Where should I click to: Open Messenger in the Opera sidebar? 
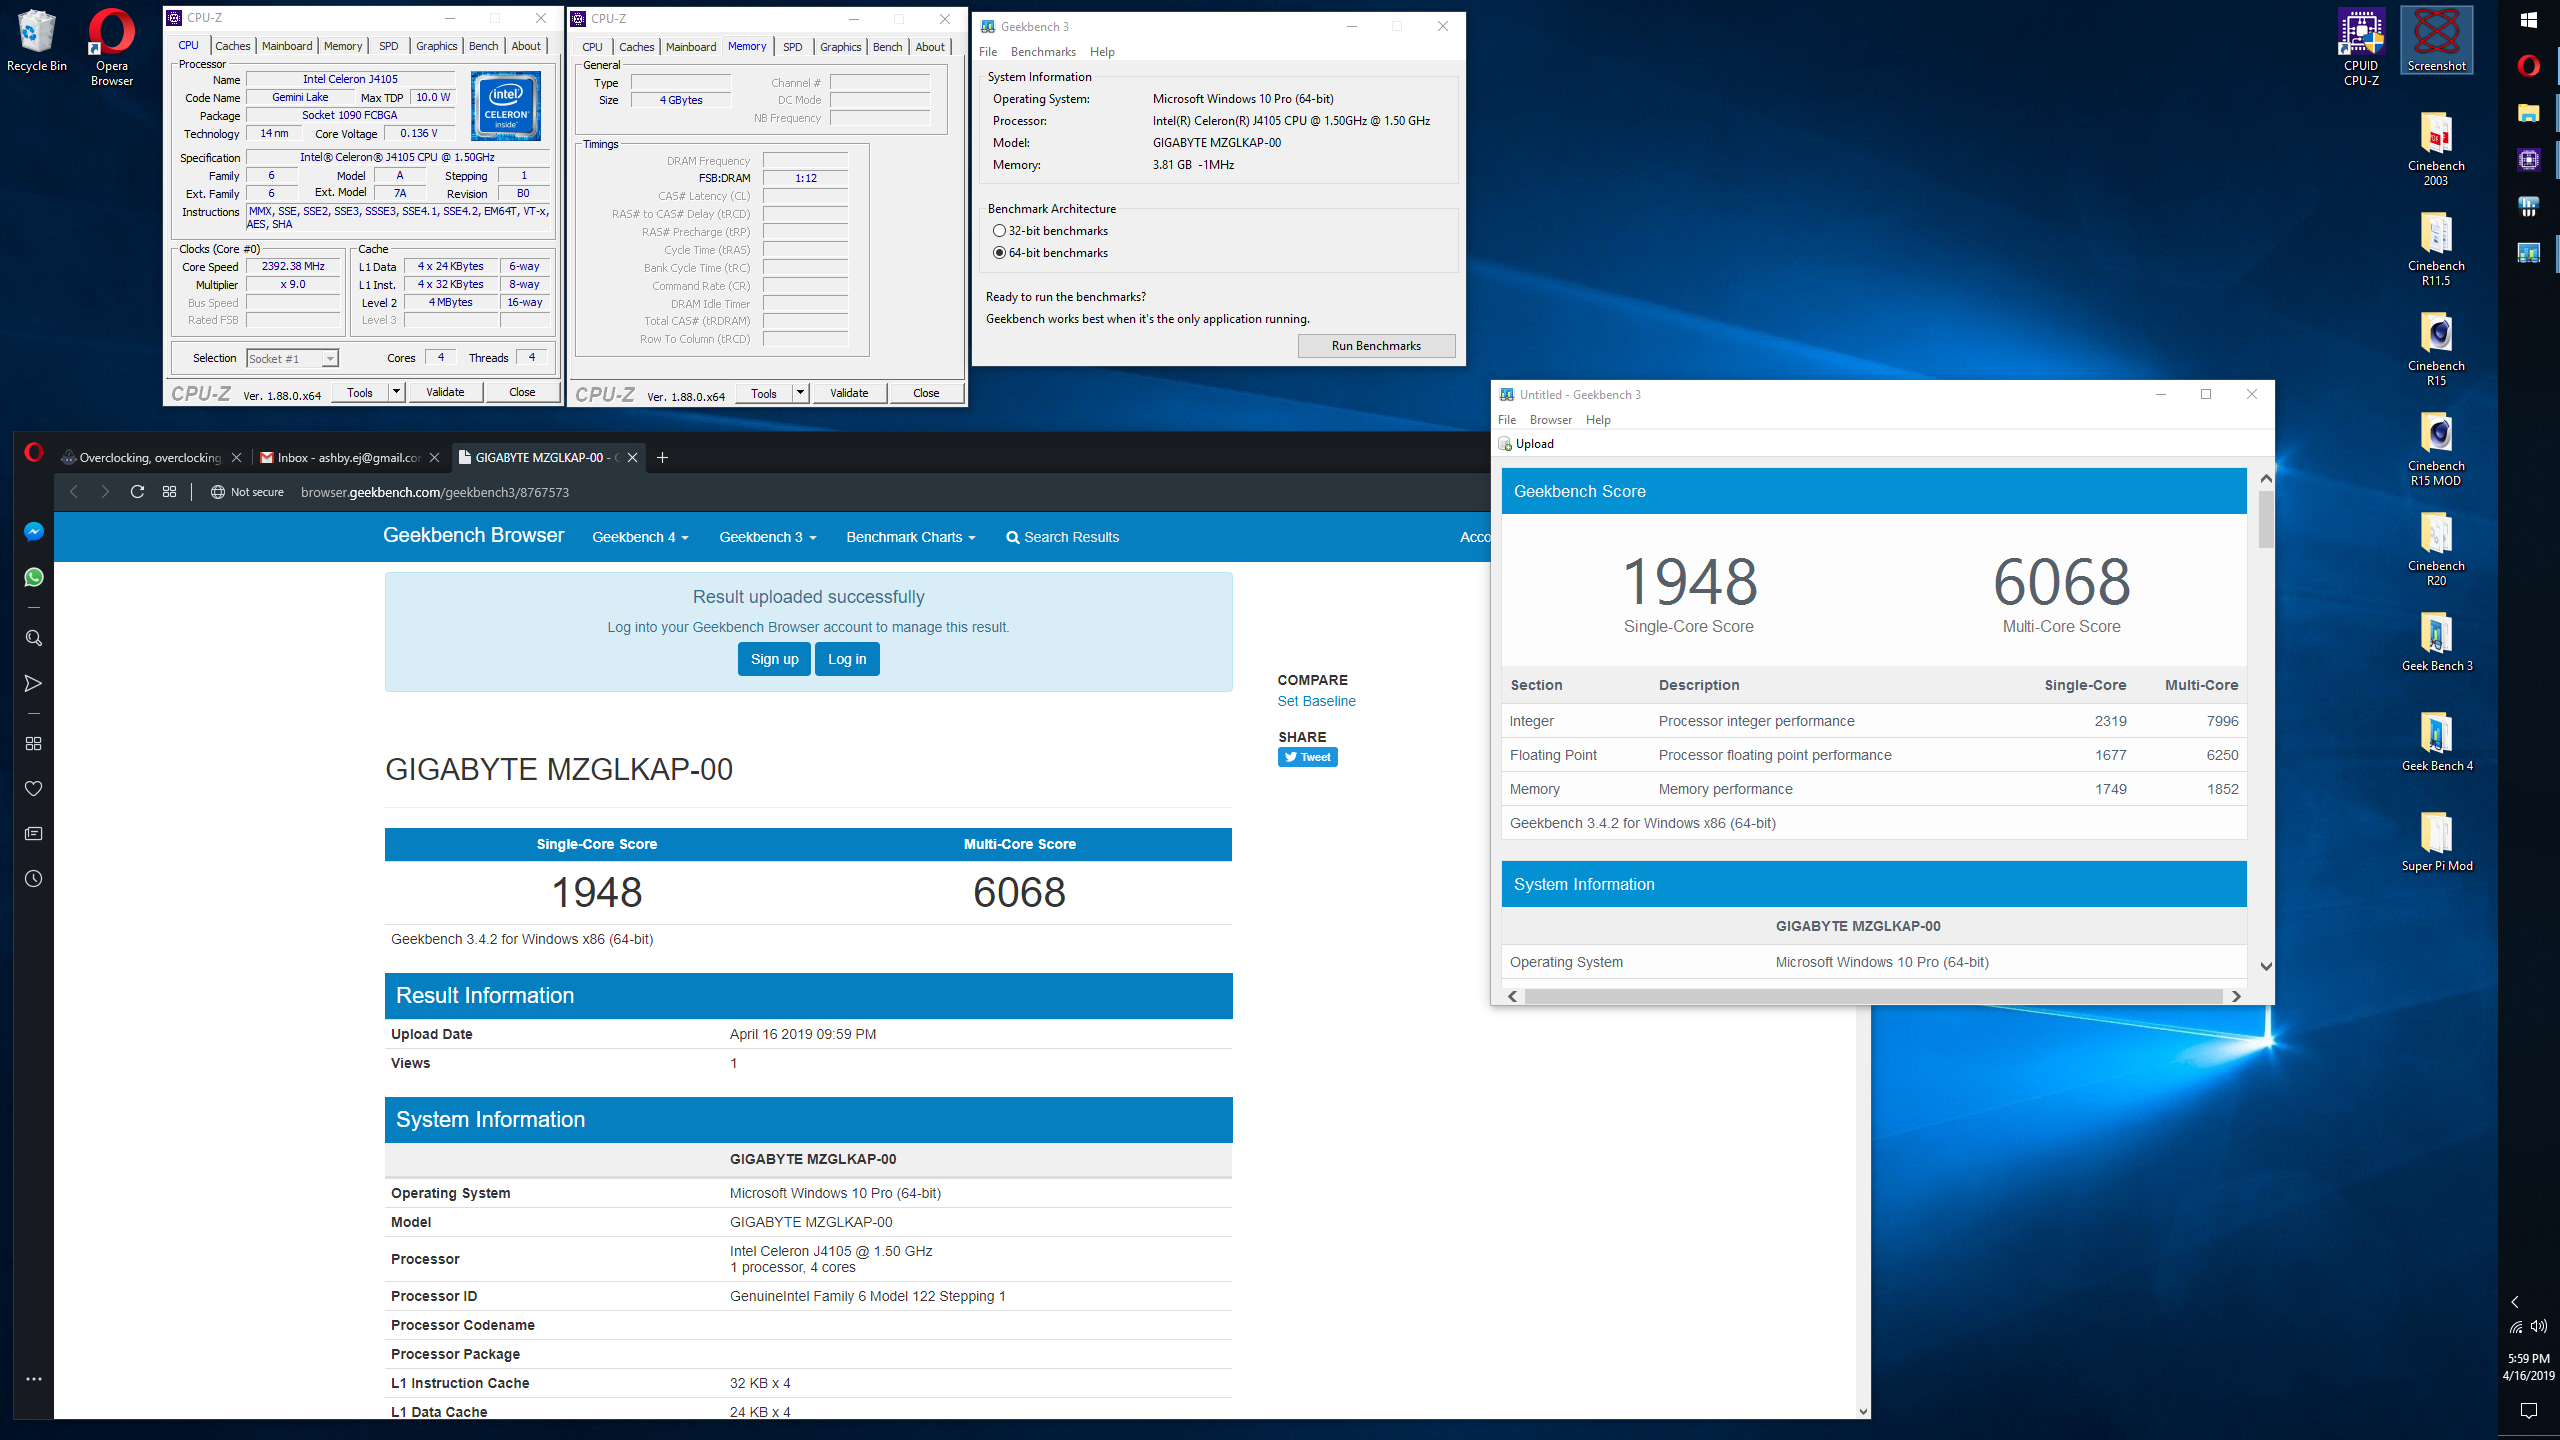[33, 532]
